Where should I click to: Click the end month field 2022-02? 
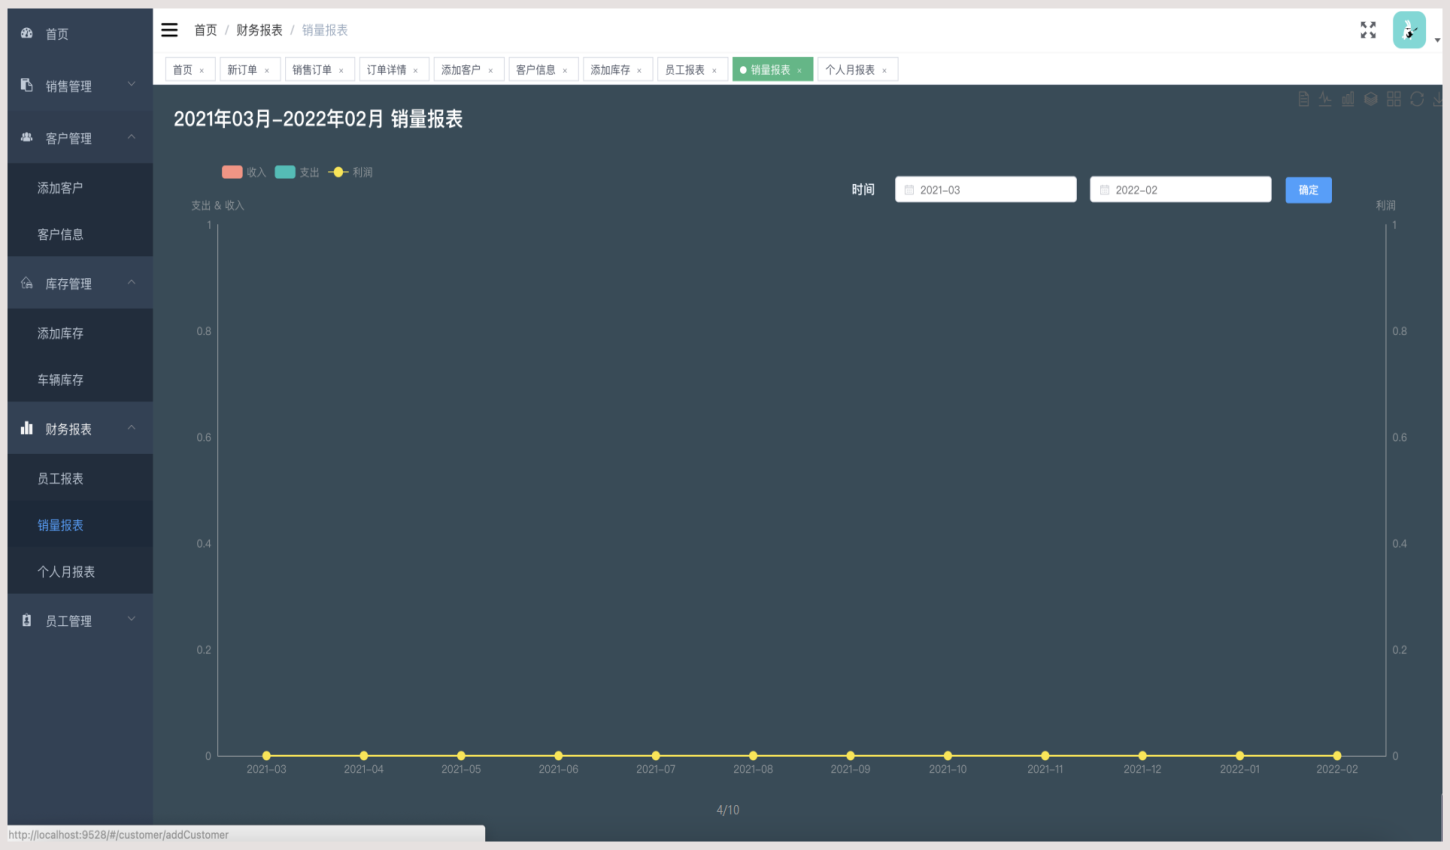(1180, 190)
